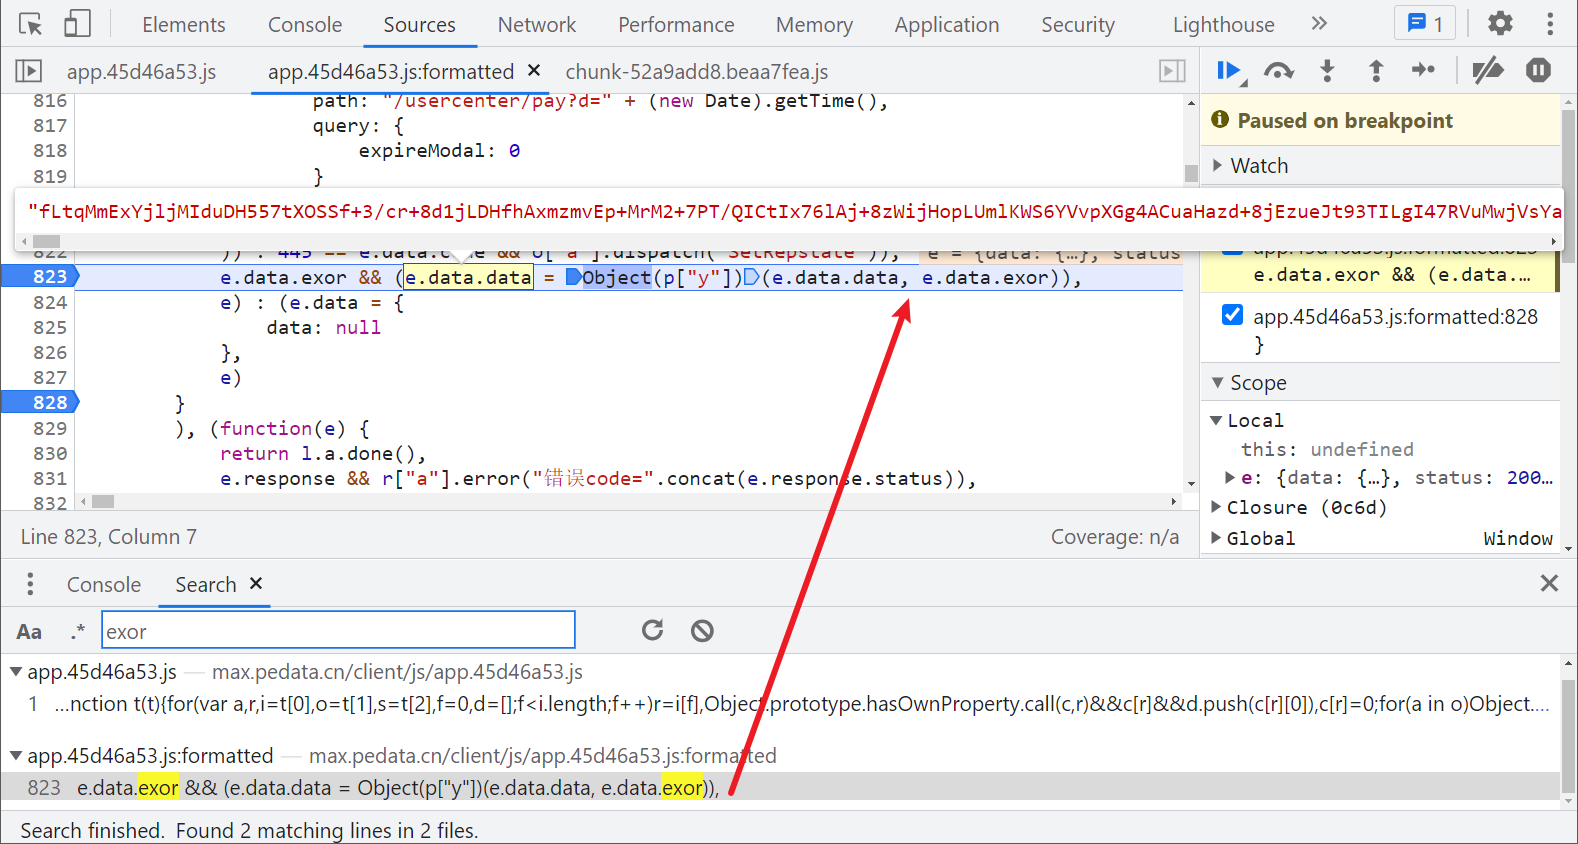
Task: Step into next function call
Action: [1327, 71]
